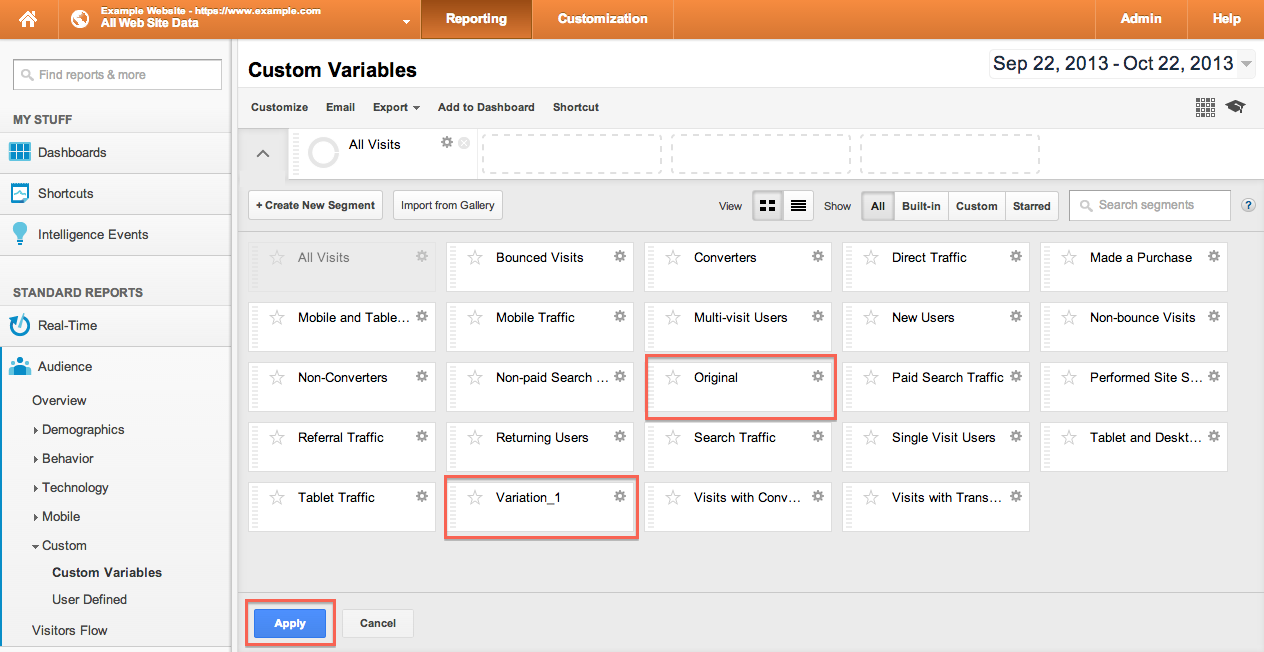
Task: Open the date range dropdown
Action: coord(1246,64)
